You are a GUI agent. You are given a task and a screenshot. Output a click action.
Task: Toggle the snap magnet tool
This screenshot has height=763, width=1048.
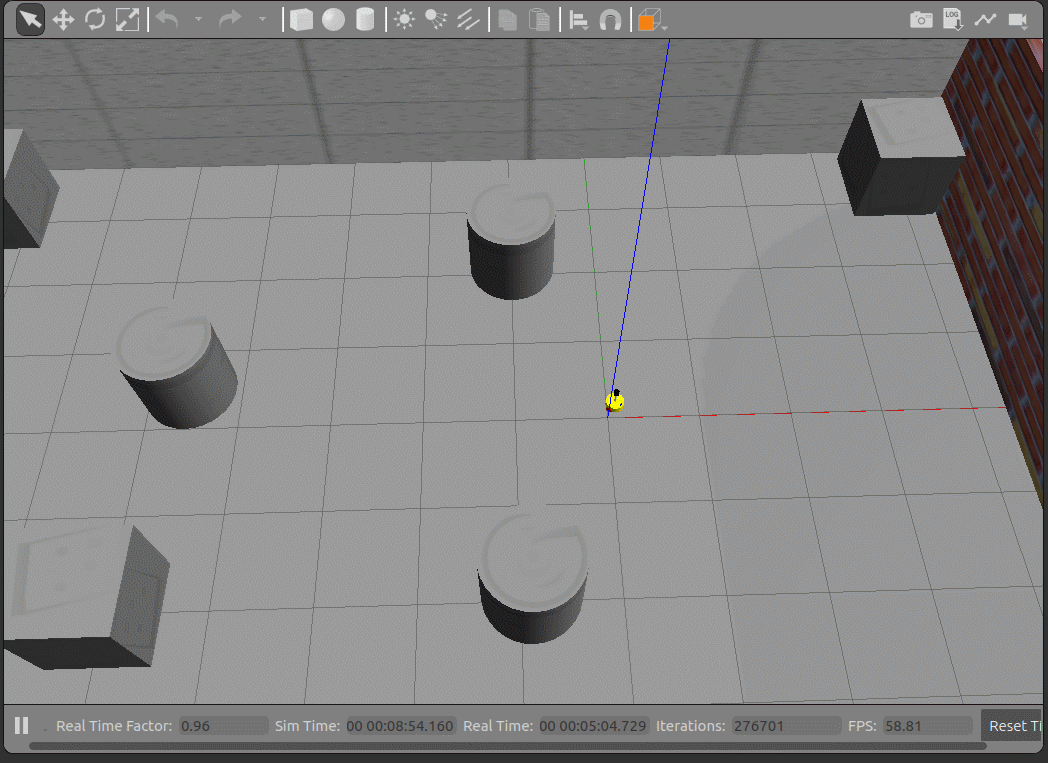point(609,20)
